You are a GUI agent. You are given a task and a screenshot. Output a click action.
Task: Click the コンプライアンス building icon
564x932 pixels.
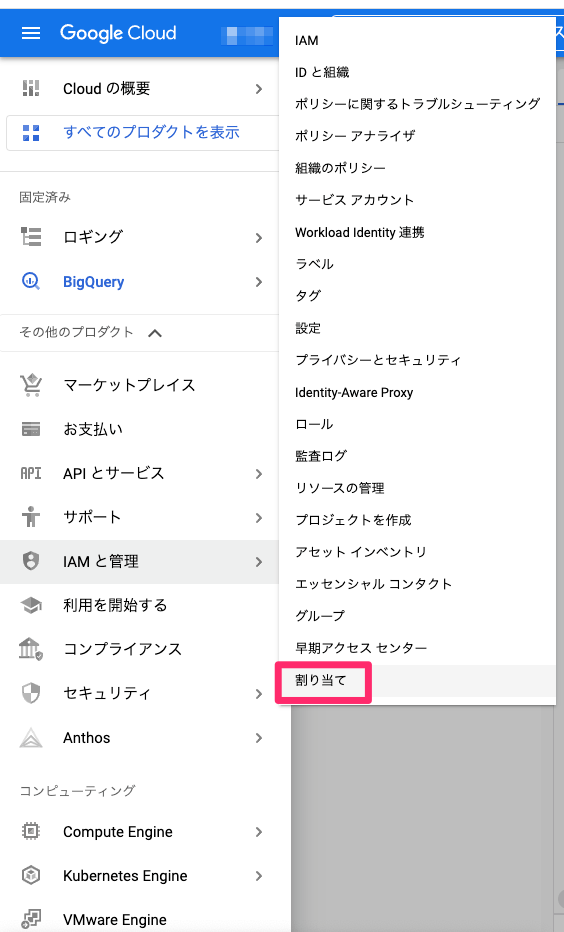coord(31,649)
